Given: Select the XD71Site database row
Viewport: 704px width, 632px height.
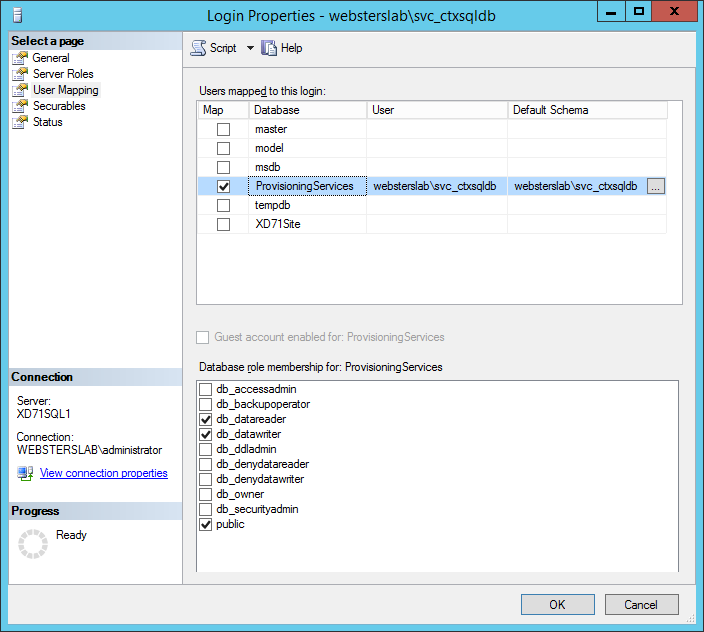Looking at the screenshot, I should point(278,224).
